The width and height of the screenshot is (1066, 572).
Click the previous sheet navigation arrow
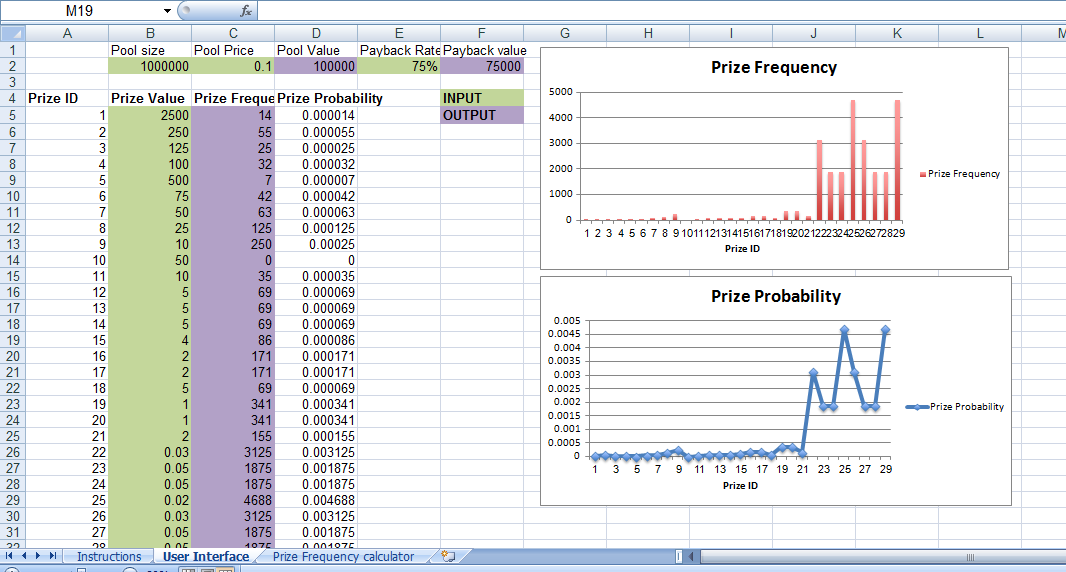tap(24, 556)
